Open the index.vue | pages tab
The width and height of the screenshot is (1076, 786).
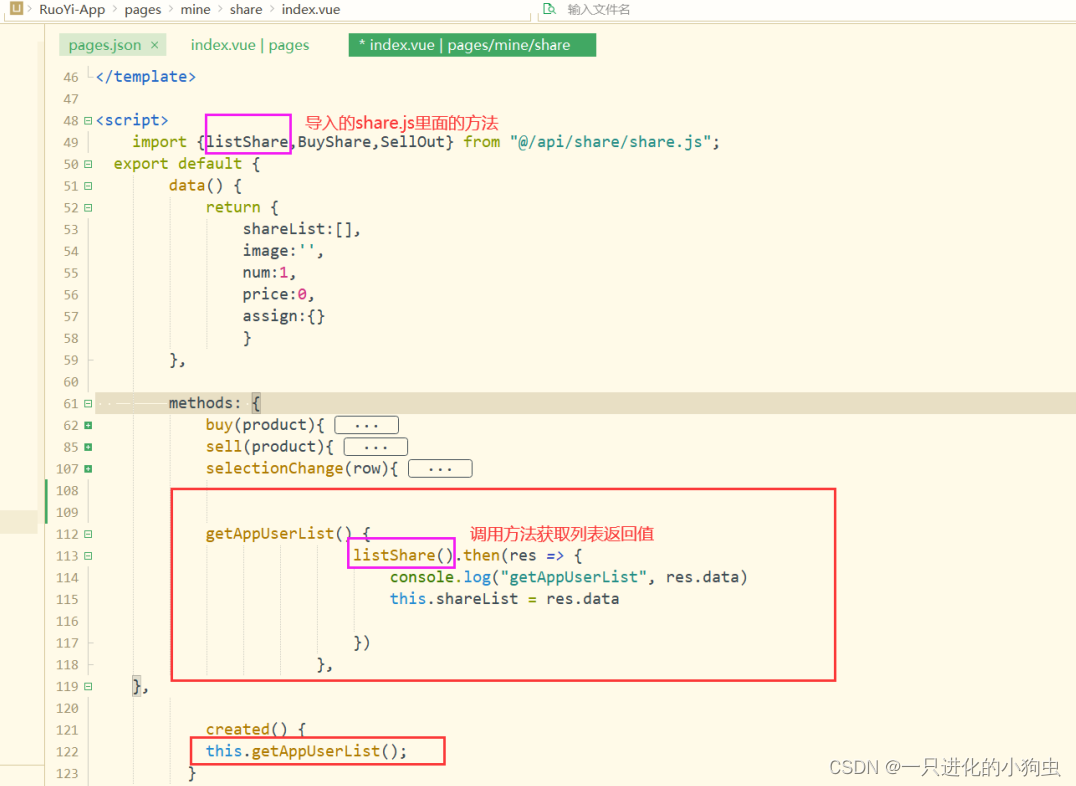tap(250, 45)
